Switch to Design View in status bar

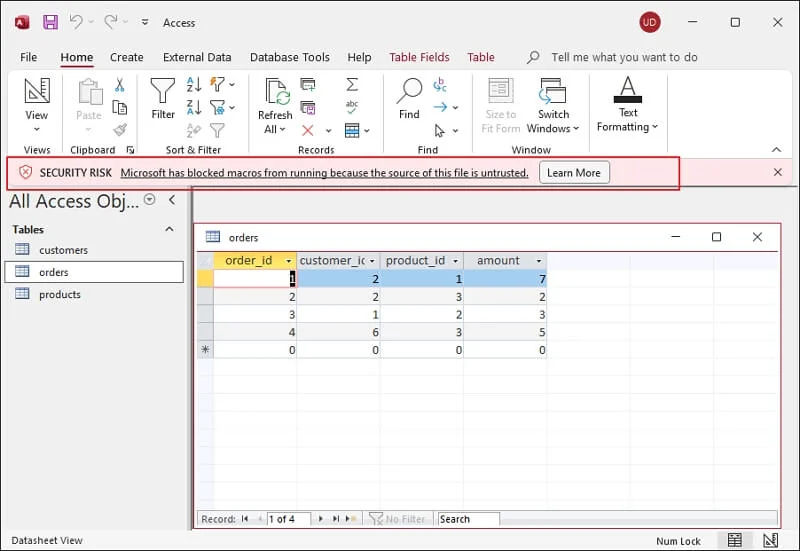pyautogui.click(x=770, y=541)
